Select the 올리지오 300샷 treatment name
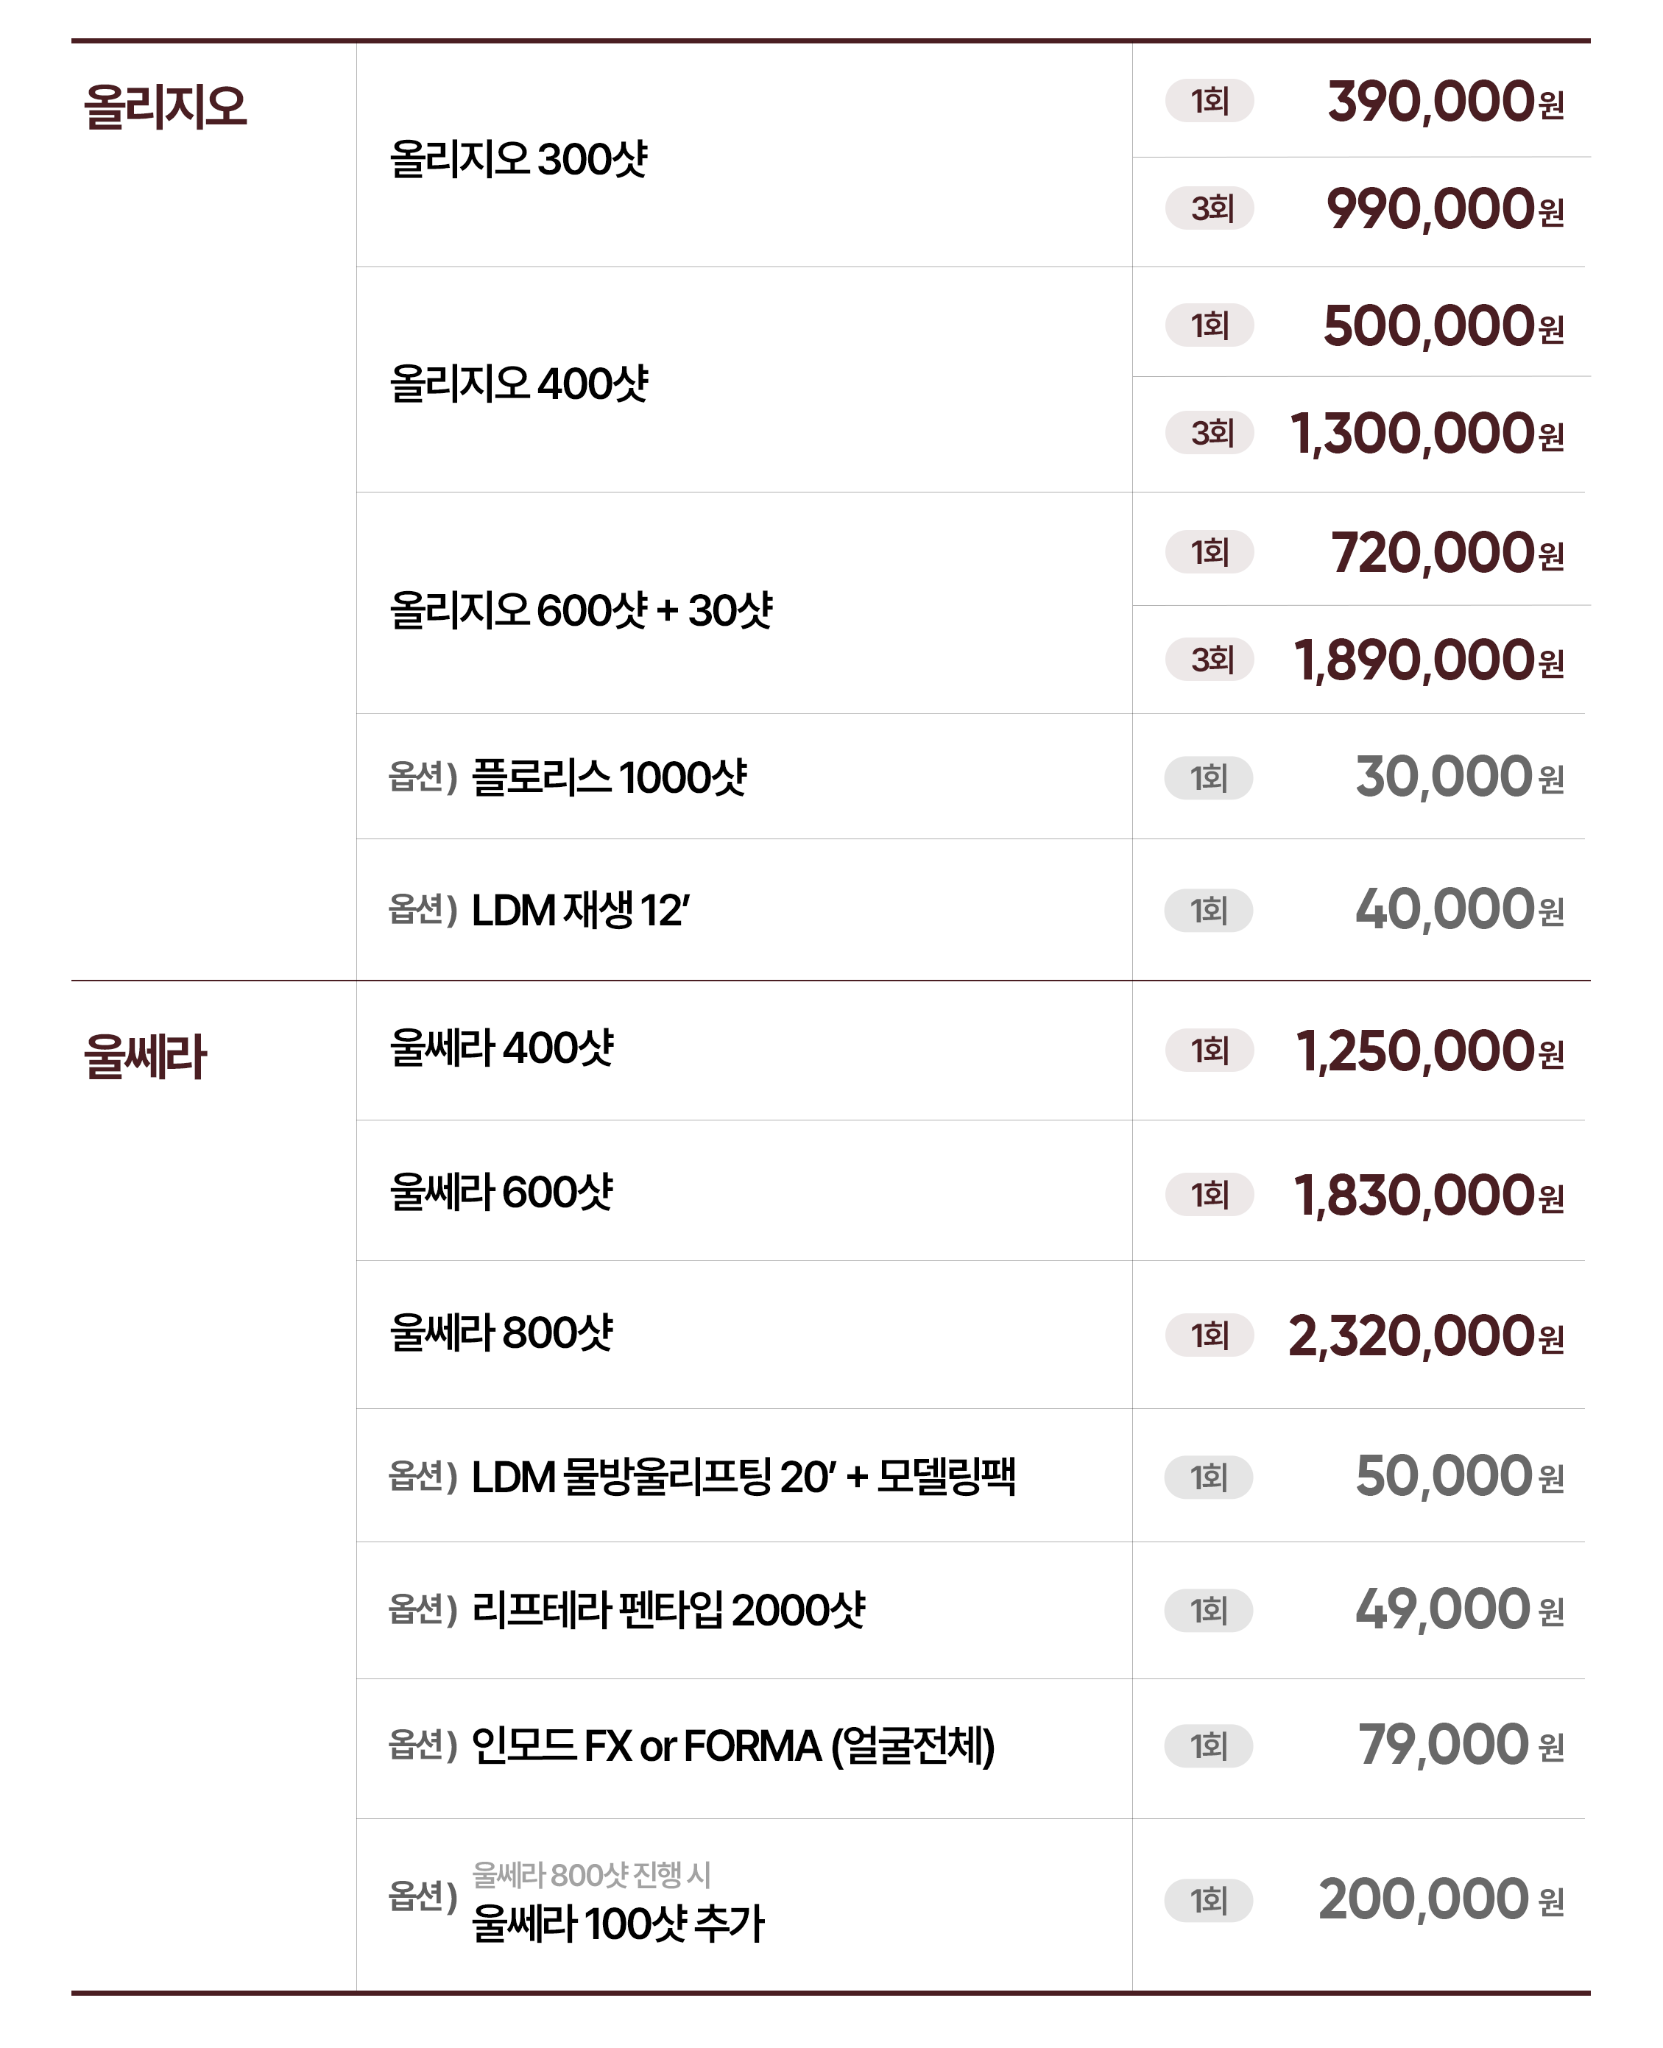The width and height of the screenshot is (1663, 2048). click(518, 159)
